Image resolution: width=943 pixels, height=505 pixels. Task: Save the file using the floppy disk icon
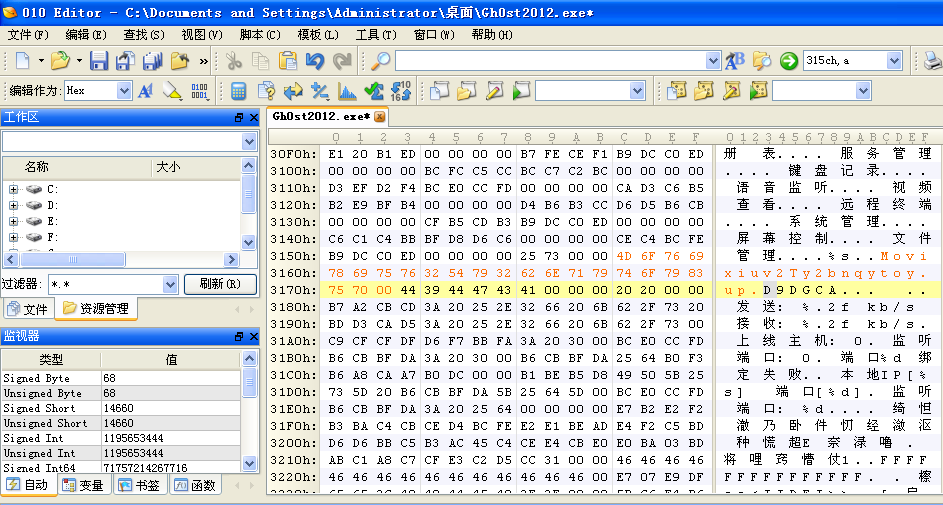99,60
